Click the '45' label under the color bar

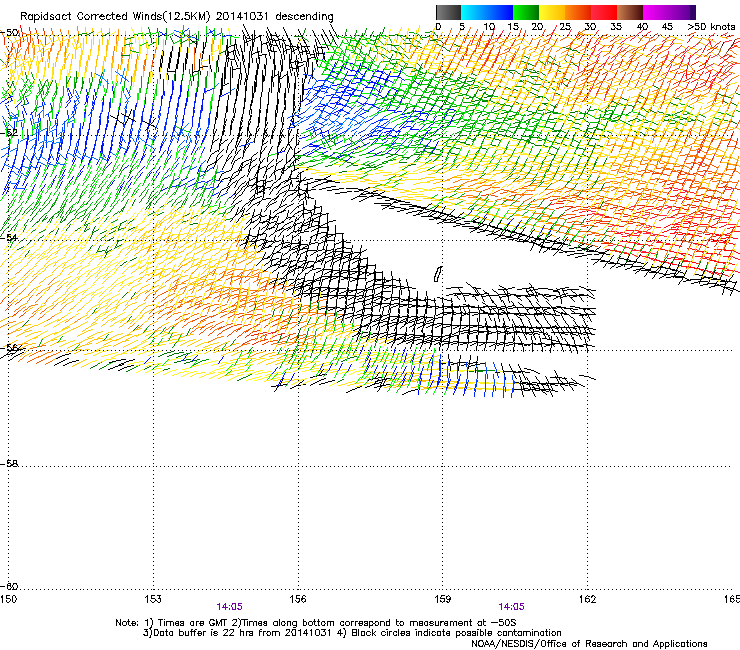667,27
